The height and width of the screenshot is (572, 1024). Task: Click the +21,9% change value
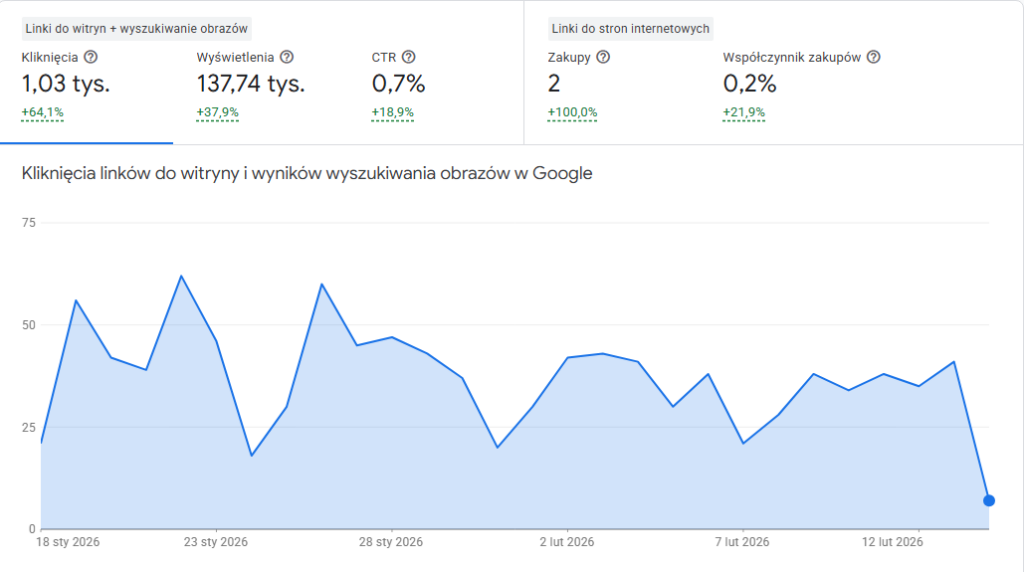[x=744, y=112]
